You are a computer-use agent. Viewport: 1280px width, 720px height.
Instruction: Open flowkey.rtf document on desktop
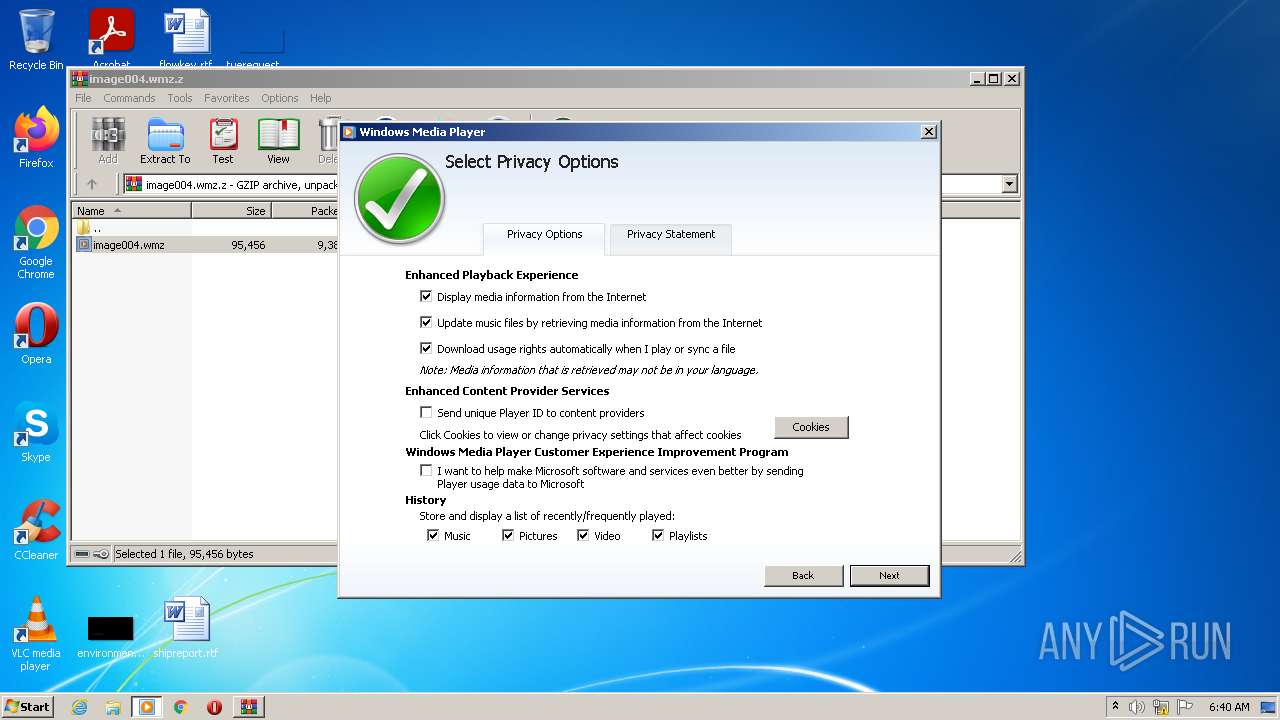pos(187,38)
